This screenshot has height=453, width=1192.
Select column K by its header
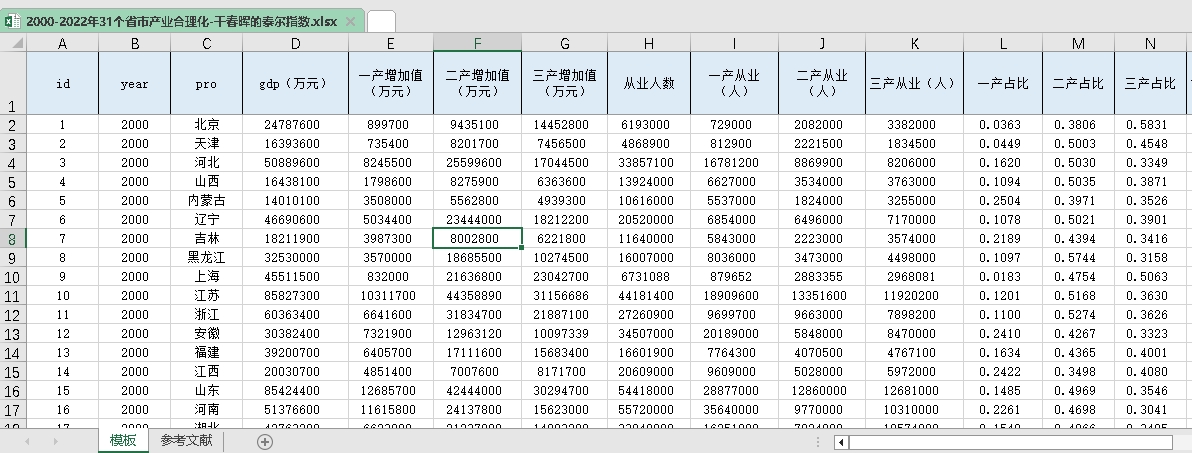(914, 43)
